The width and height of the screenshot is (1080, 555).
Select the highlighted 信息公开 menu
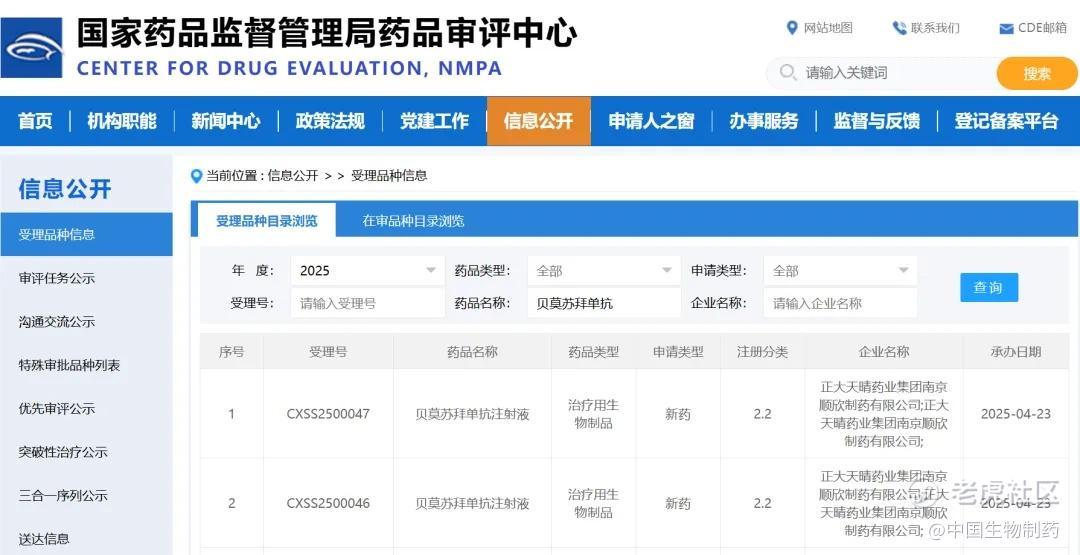click(x=539, y=121)
